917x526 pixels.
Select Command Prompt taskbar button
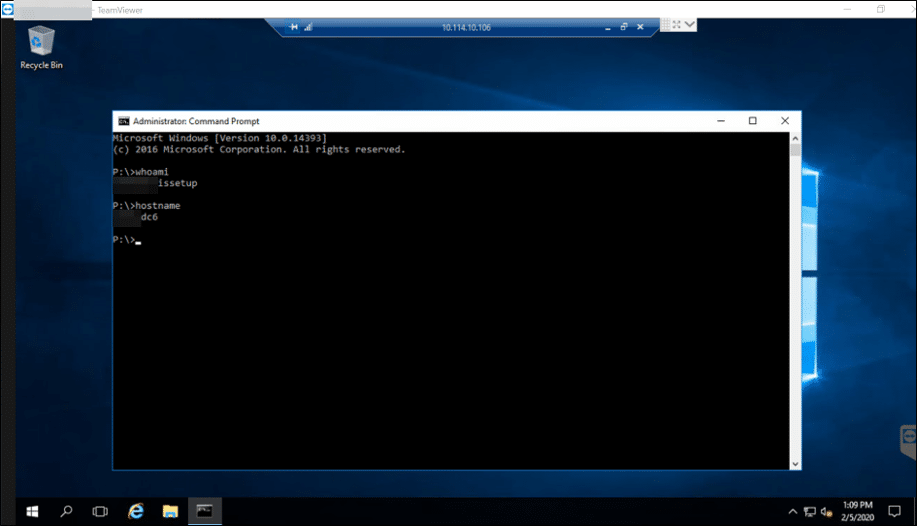(204, 510)
